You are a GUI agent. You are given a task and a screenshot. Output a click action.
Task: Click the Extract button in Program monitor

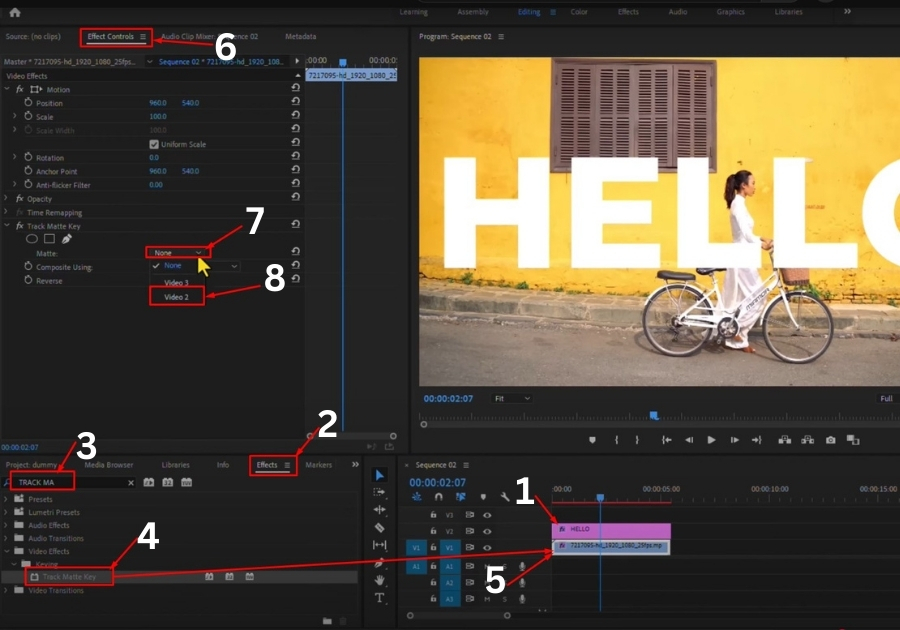click(808, 440)
